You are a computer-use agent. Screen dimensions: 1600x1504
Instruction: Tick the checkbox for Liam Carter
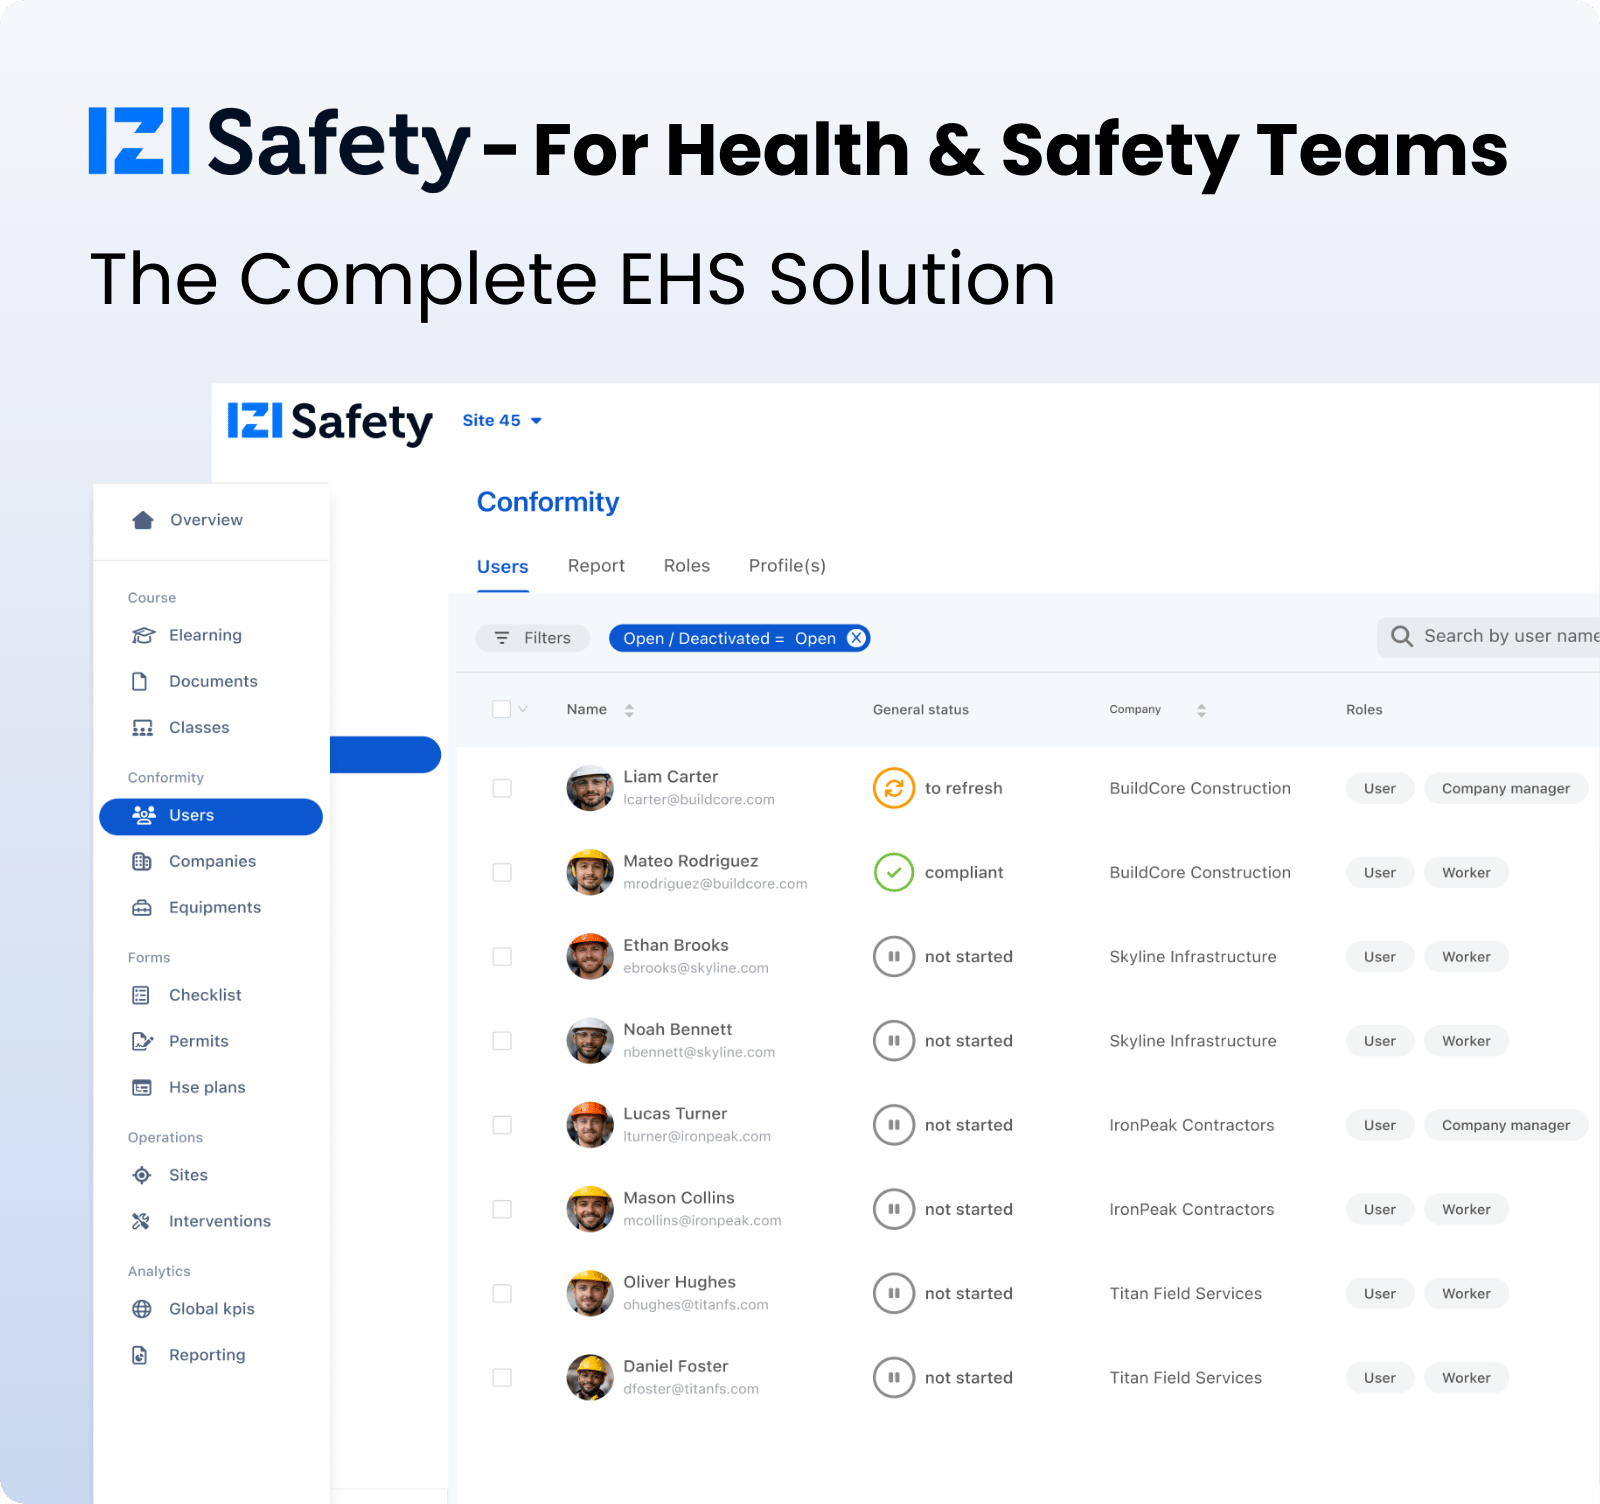point(502,788)
